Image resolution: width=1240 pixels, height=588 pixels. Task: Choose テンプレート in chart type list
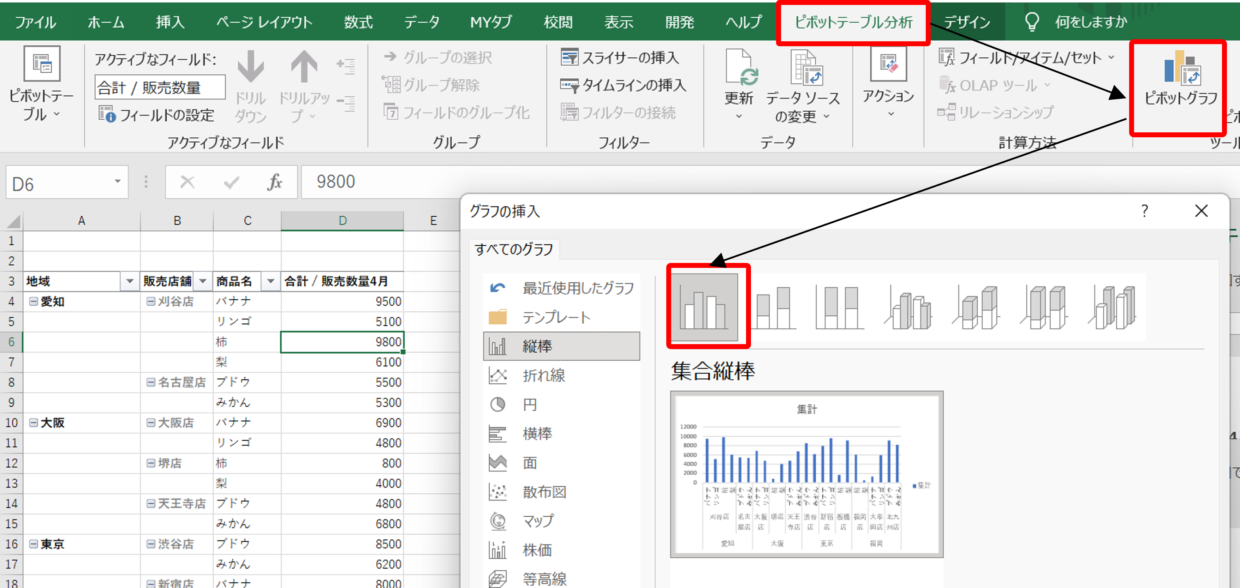click(561, 317)
